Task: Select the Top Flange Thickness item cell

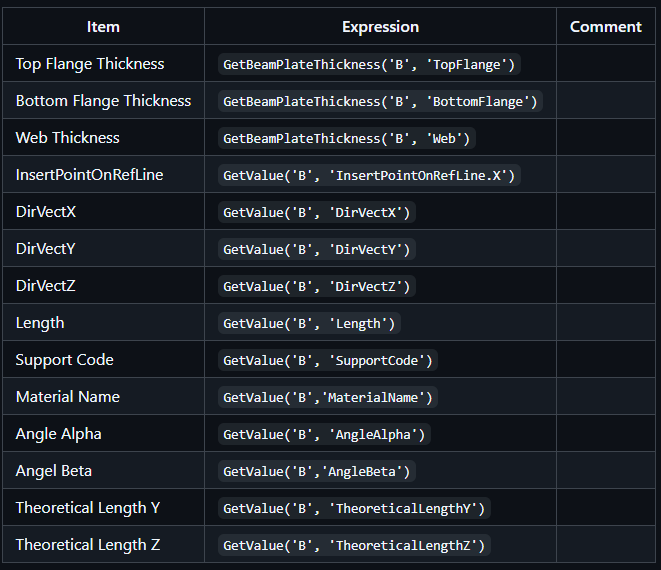Action: [x=90, y=64]
